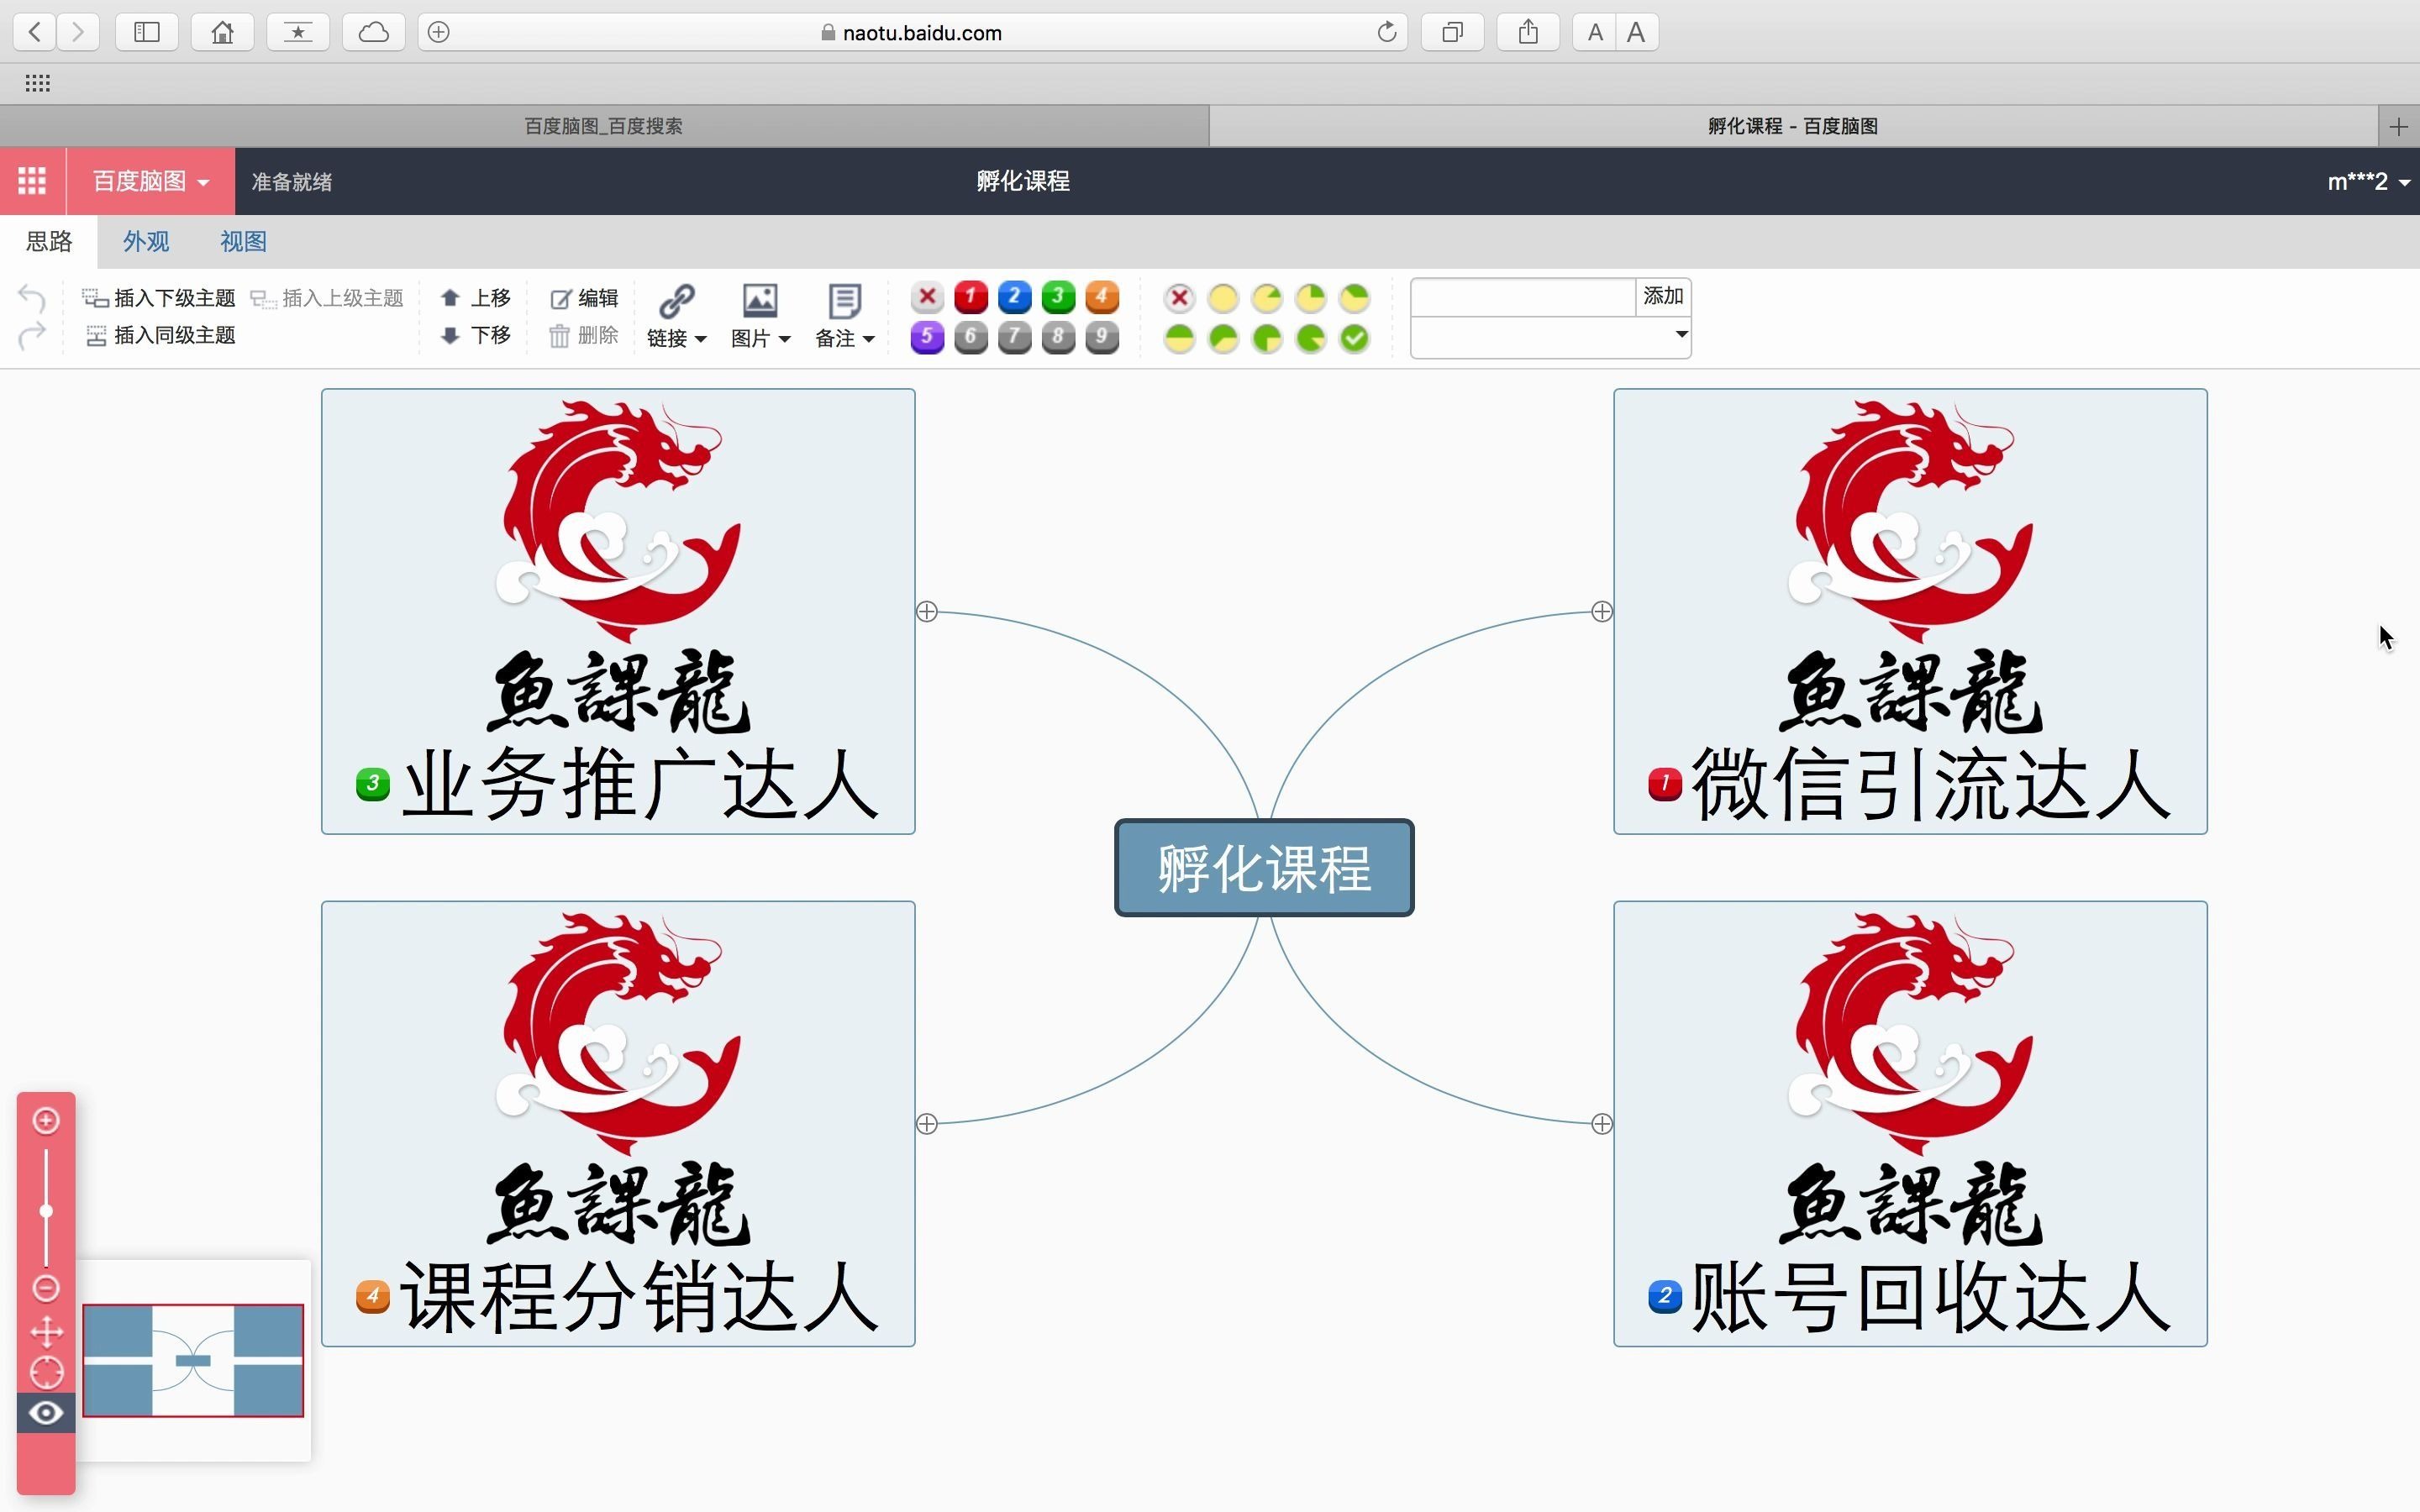Screen dimensions: 2420x1512
Task: Click 编辑 edit button
Action: tap(585, 298)
